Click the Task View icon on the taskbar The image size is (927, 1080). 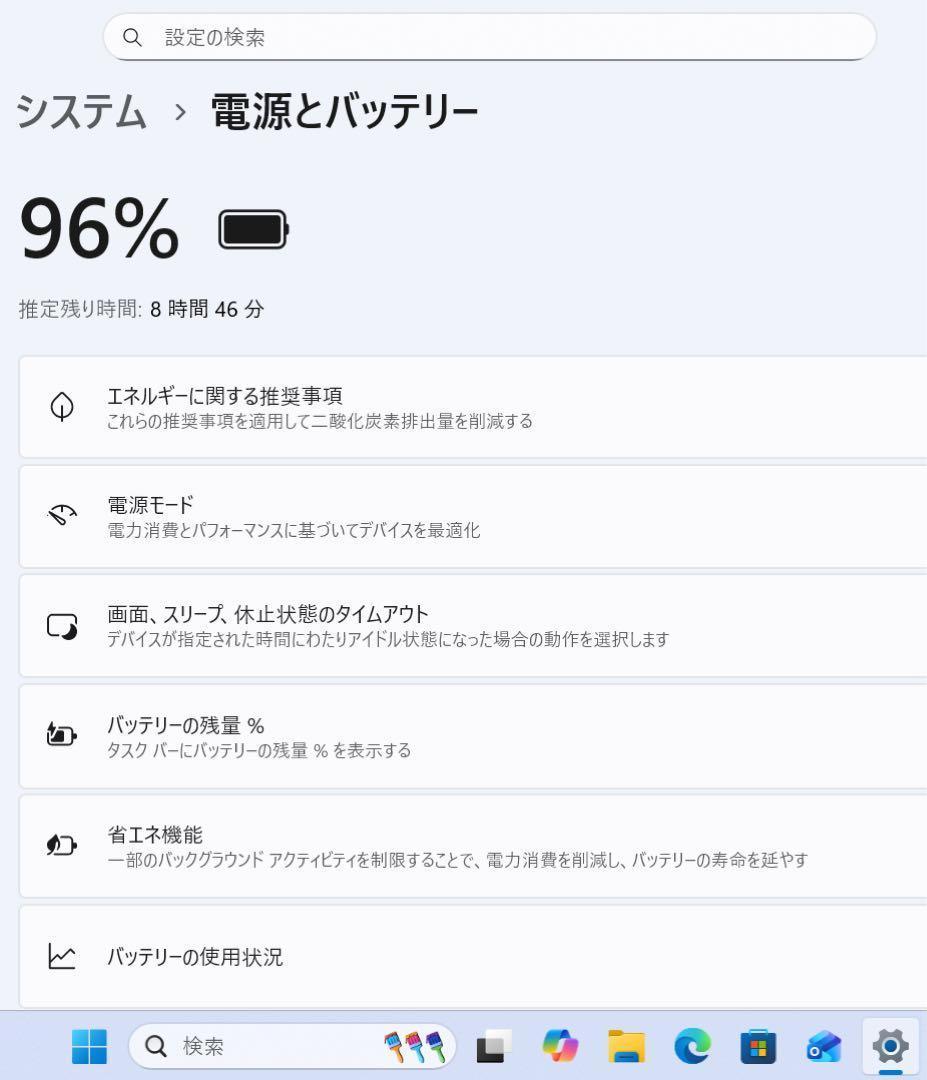click(494, 1046)
